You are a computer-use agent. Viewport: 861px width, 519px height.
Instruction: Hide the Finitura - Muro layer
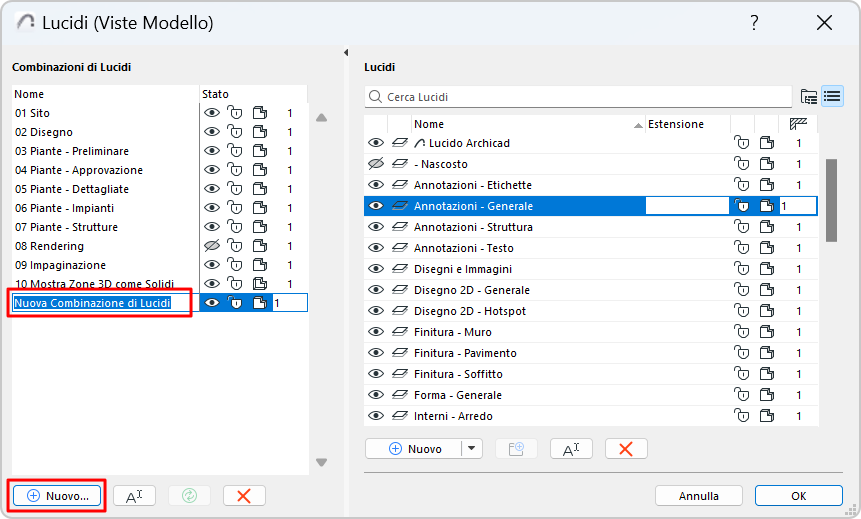(376, 332)
